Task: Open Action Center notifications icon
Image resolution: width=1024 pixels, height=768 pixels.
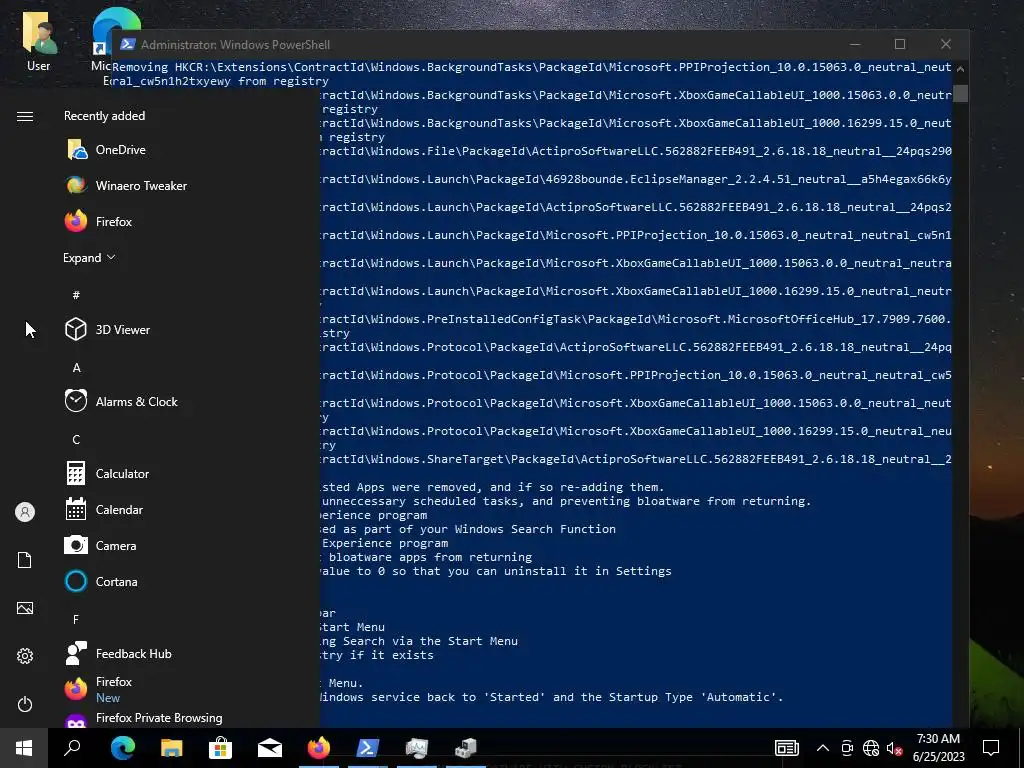Action: (991, 748)
